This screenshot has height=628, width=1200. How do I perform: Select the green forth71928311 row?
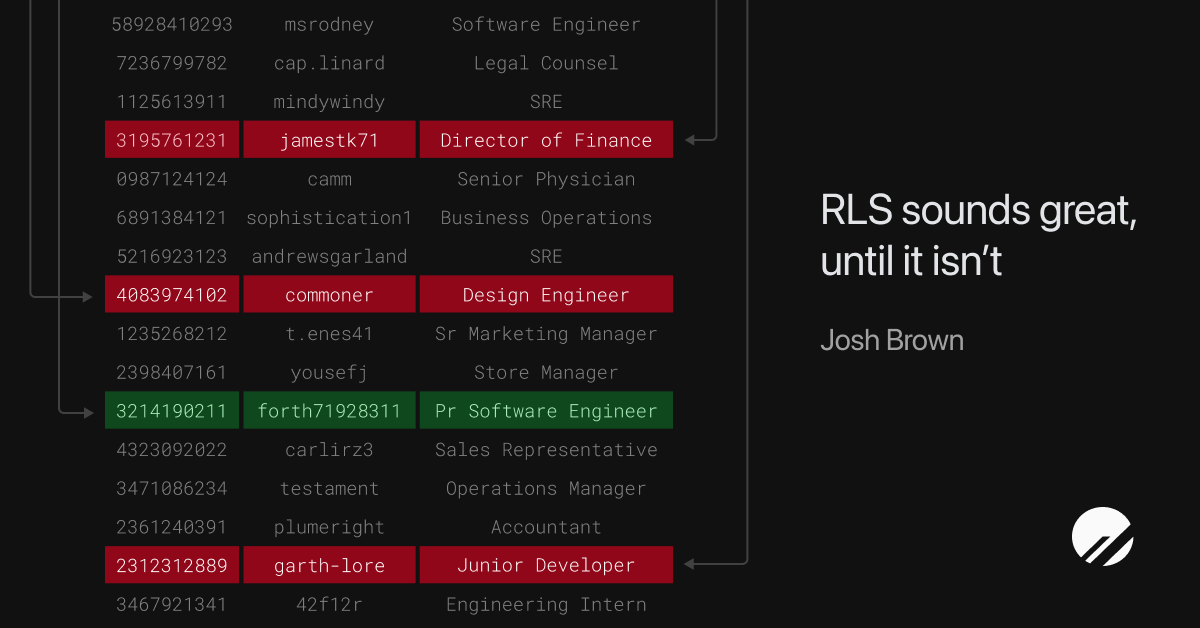329,410
